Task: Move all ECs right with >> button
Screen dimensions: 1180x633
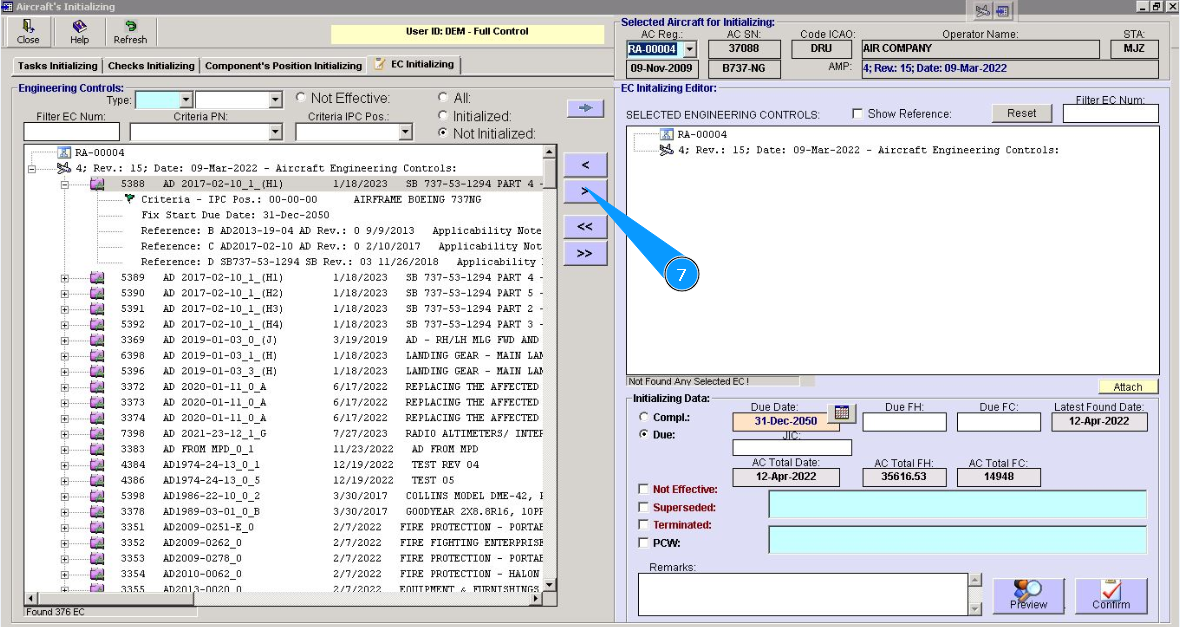Action: pos(585,254)
